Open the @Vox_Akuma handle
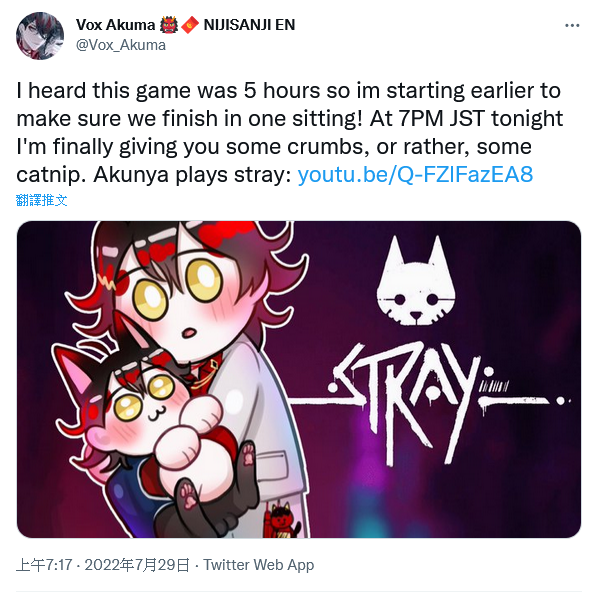This screenshot has height=593, width=598. (x=121, y=45)
